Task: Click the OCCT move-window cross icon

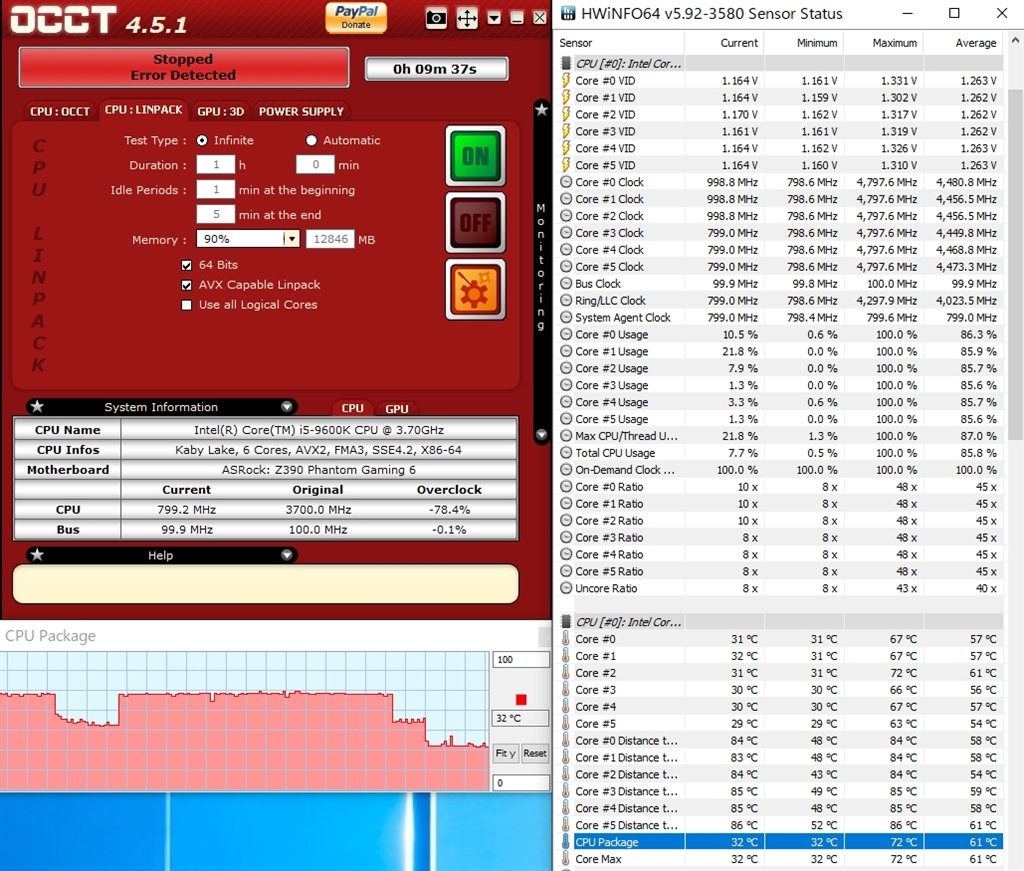Action: coord(467,18)
